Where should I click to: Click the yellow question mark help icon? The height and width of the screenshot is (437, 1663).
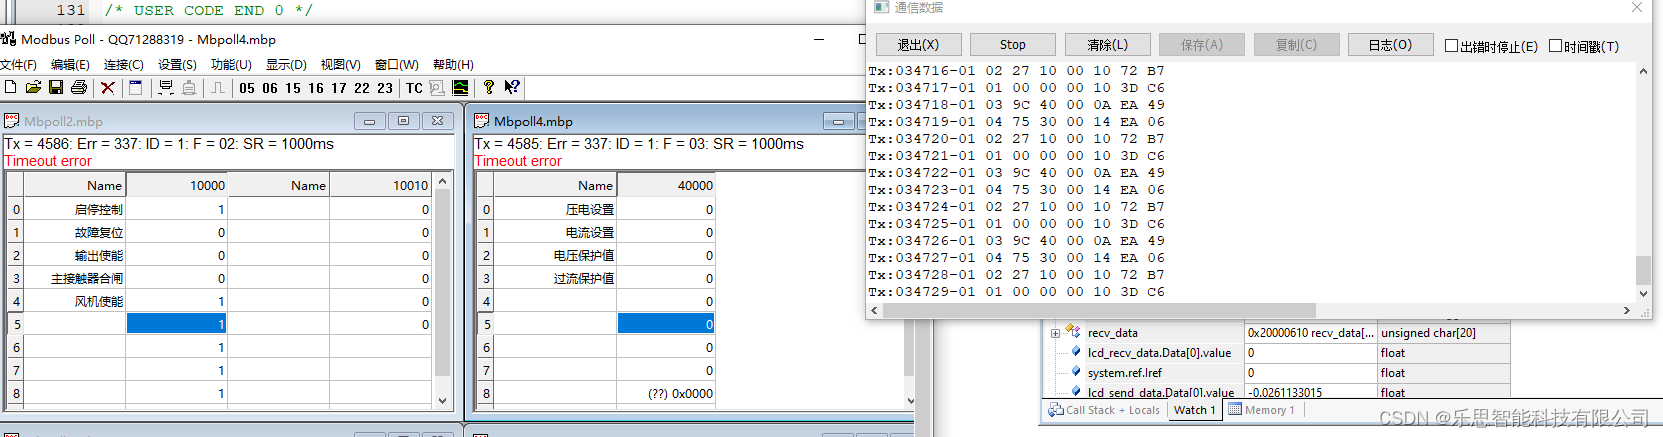489,88
